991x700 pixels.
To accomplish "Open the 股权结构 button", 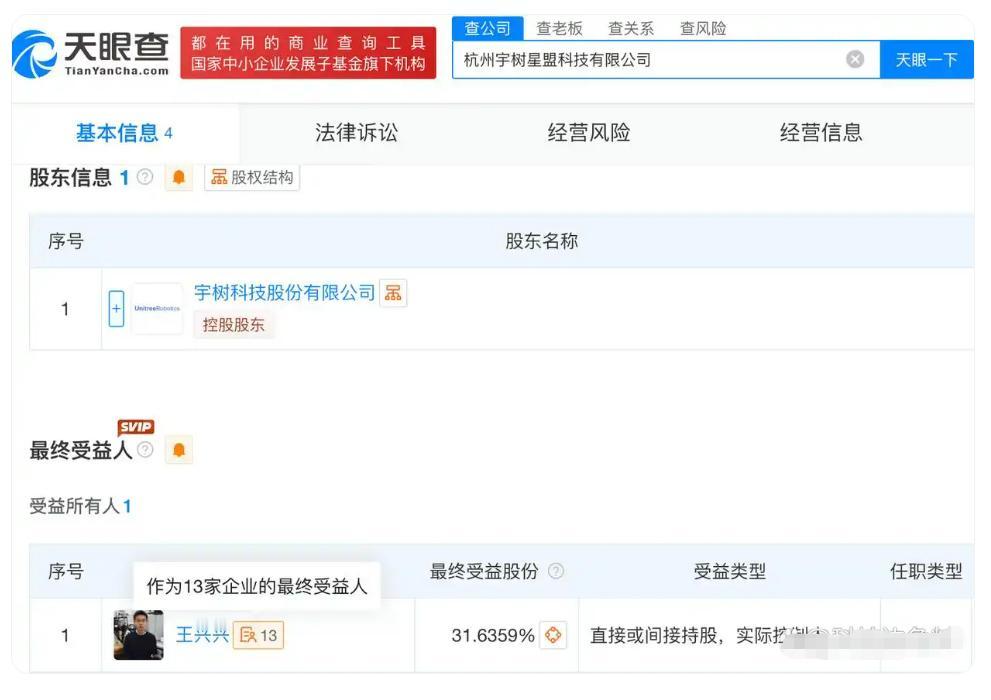I will pyautogui.click(x=252, y=177).
